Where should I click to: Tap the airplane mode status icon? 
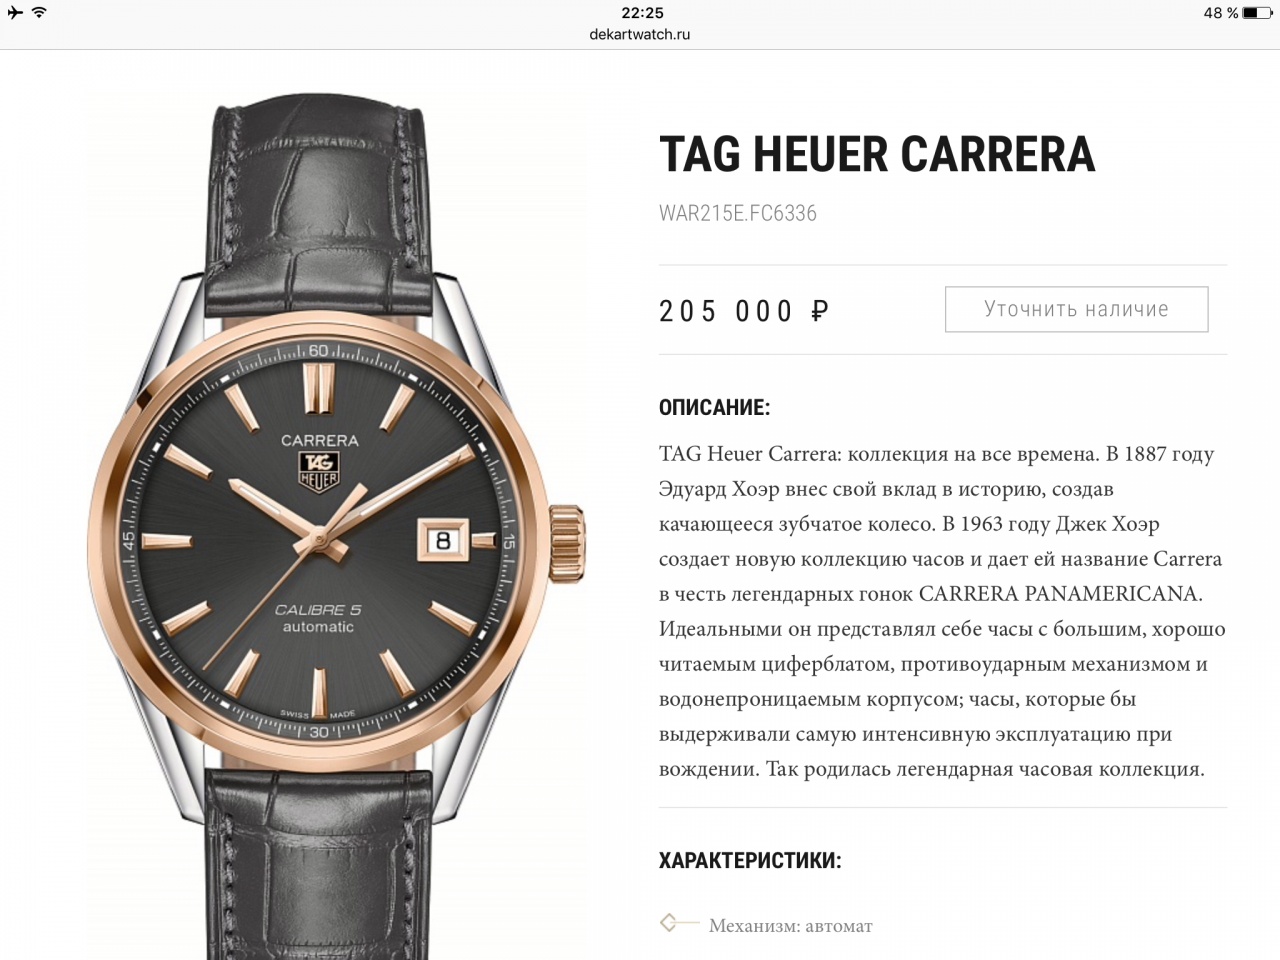point(15,13)
